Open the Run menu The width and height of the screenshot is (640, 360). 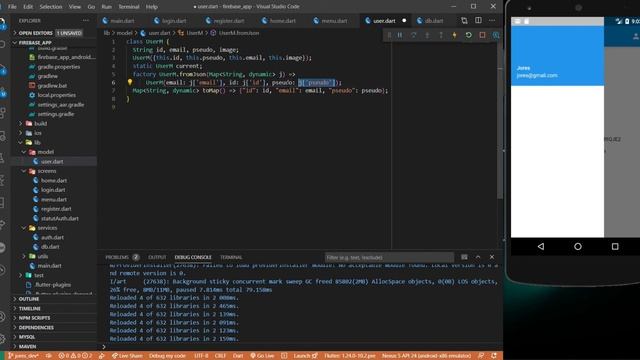tap(107, 7)
